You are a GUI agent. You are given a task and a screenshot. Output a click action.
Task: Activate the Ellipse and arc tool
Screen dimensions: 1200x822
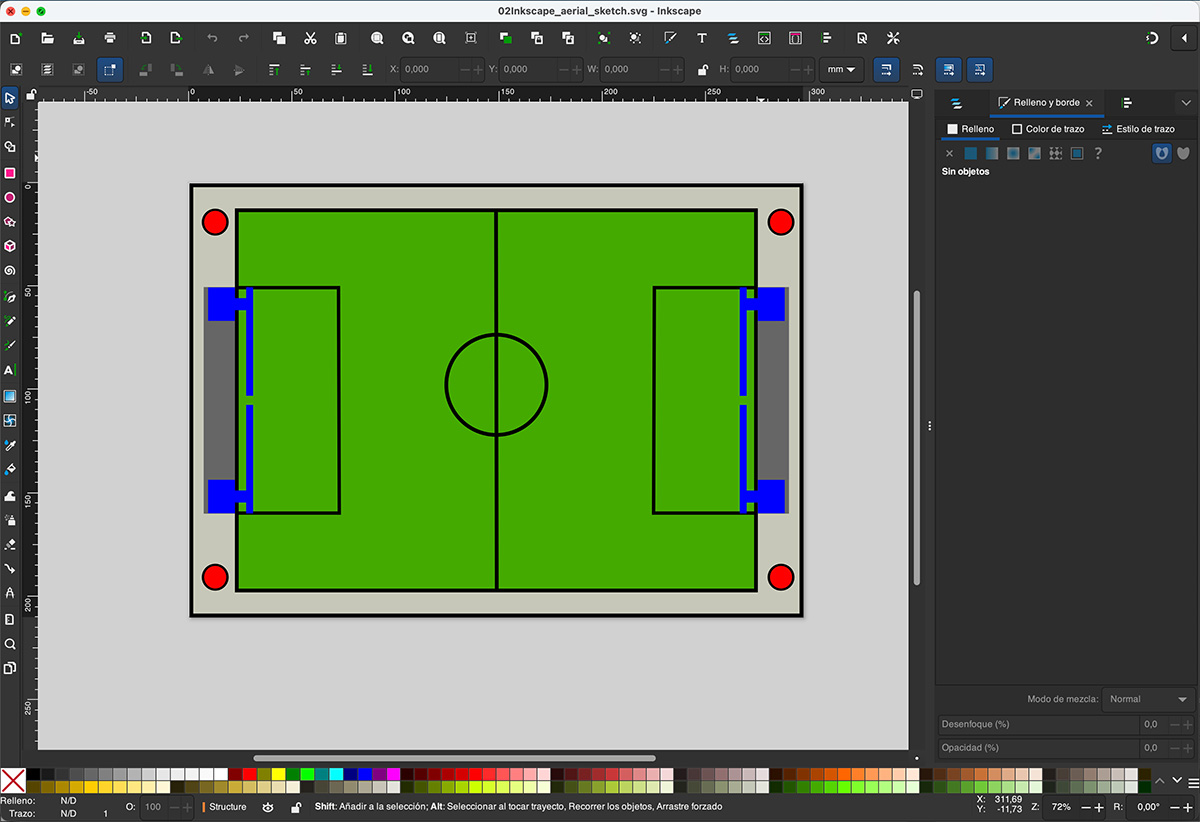tap(12, 196)
